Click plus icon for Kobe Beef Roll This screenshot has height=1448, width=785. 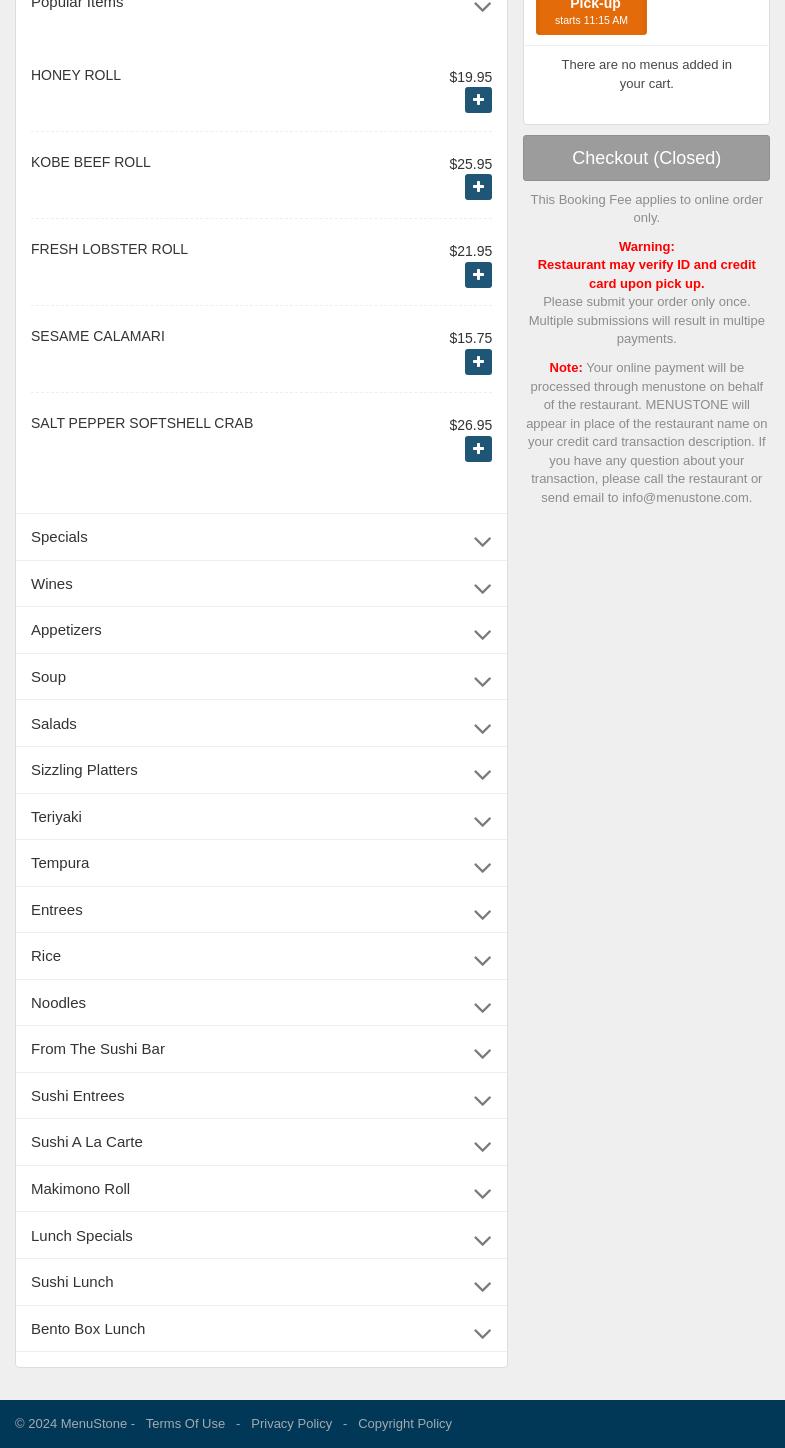tap(478, 187)
